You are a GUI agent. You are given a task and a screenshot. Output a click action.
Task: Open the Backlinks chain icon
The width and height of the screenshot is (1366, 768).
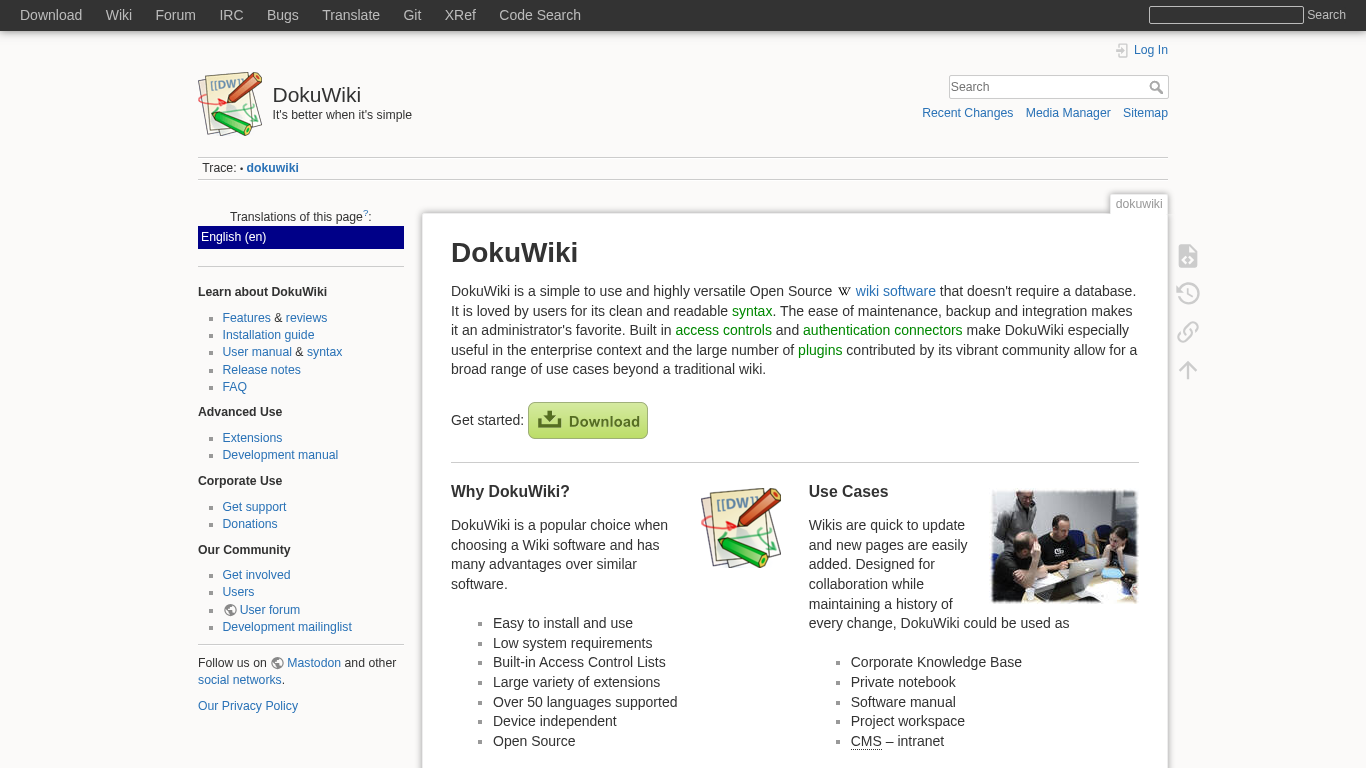point(1188,331)
